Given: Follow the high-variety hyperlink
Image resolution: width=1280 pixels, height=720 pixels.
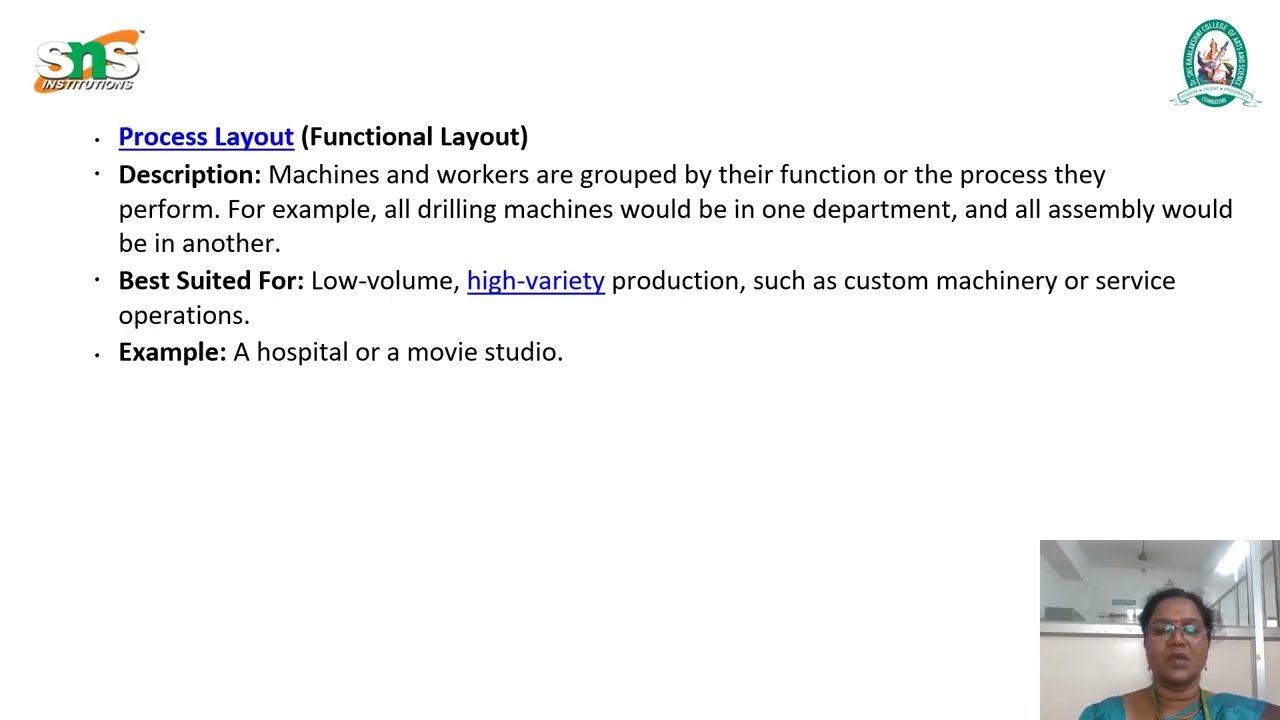Looking at the screenshot, I should (535, 281).
